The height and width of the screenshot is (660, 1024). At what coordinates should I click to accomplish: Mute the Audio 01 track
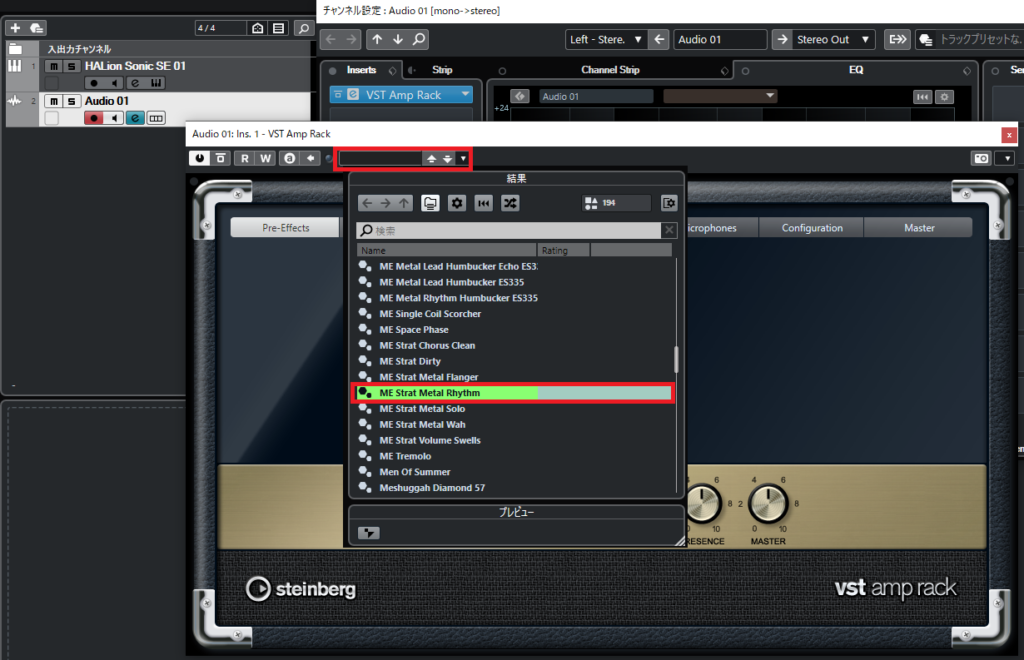[54, 101]
